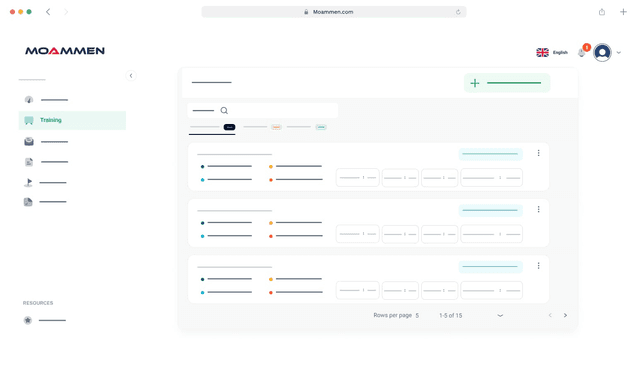Image resolution: width=640 pixels, height=372 pixels.
Task: Click first stat box in first card
Action: tap(358, 178)
